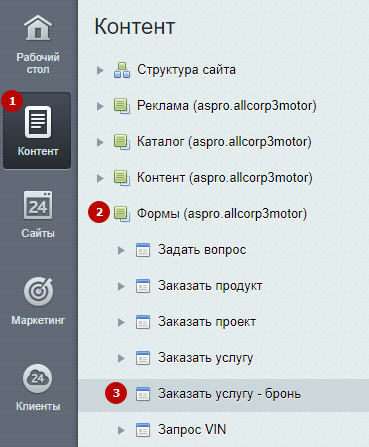Open the Рабочий стол home icon

point(38,28)
